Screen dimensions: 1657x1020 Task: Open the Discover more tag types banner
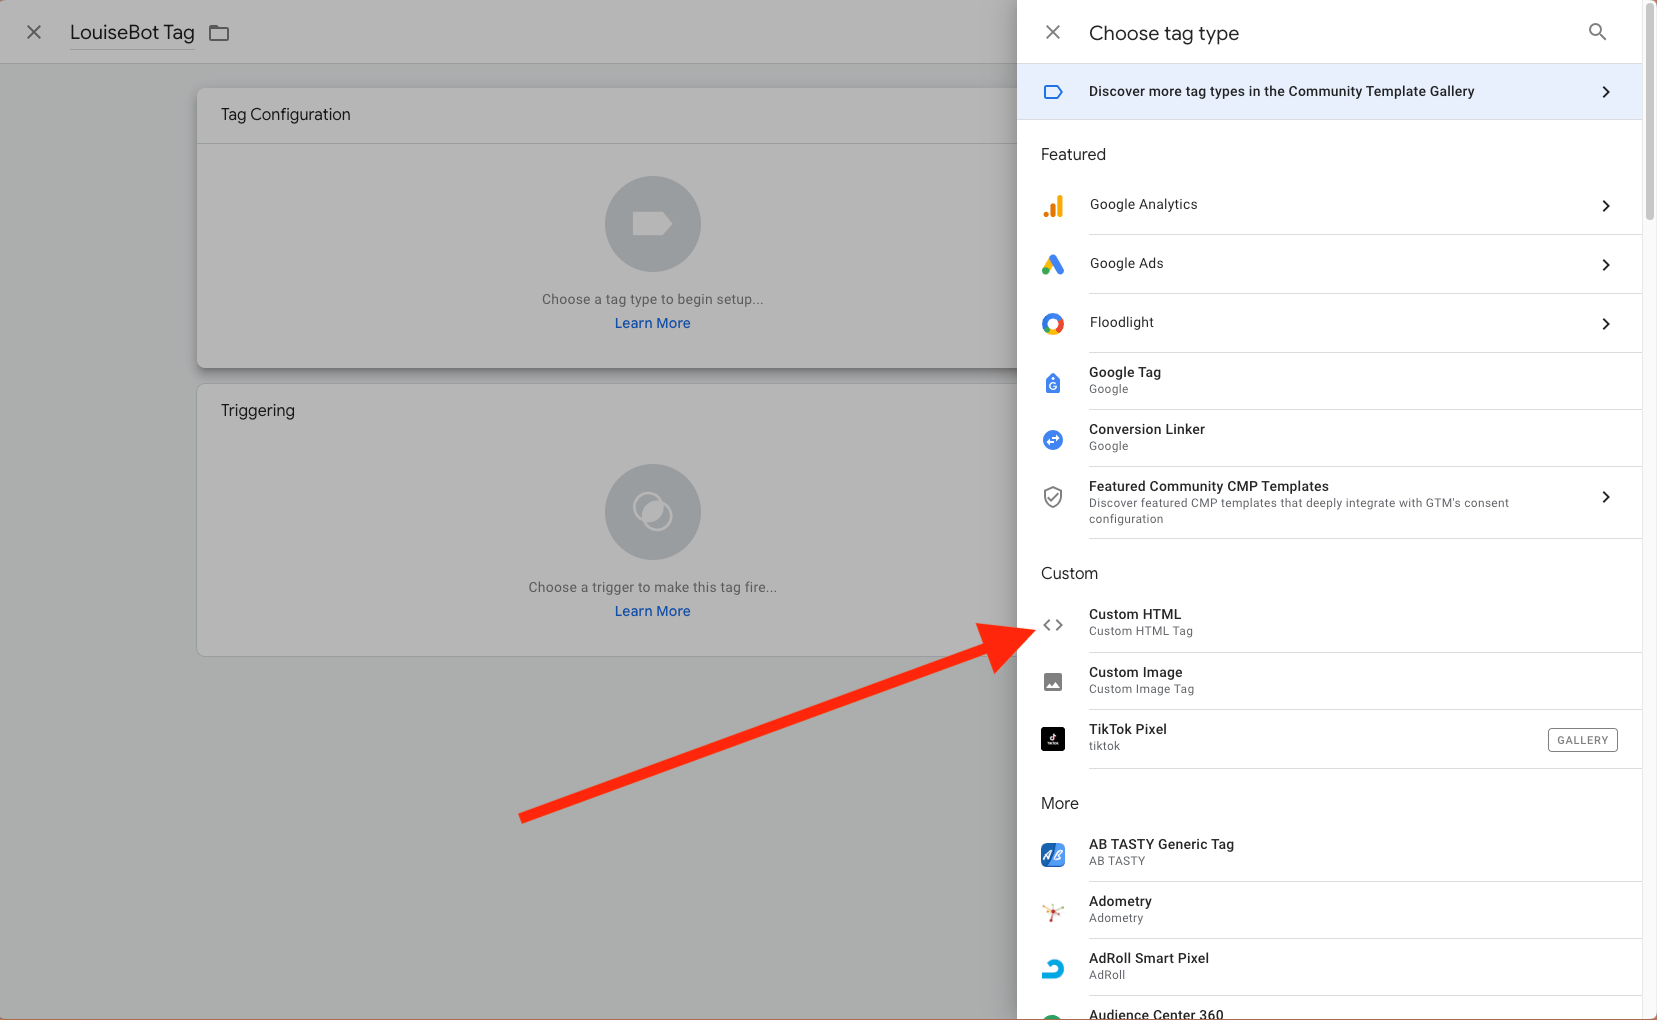(x=1329, y=92)
